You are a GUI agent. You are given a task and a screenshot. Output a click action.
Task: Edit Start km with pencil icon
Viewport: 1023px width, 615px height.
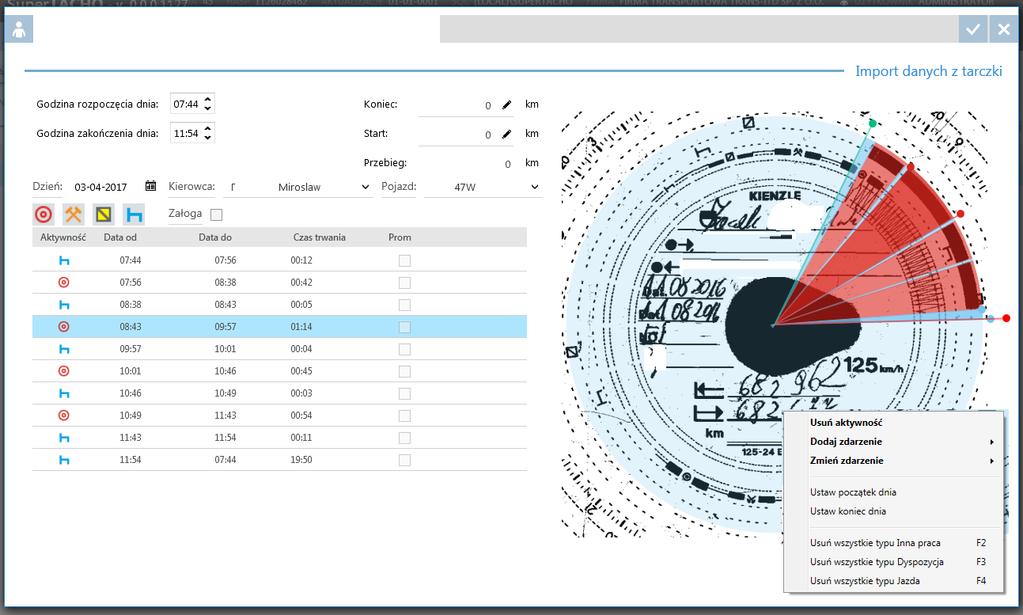coord(506,134)
